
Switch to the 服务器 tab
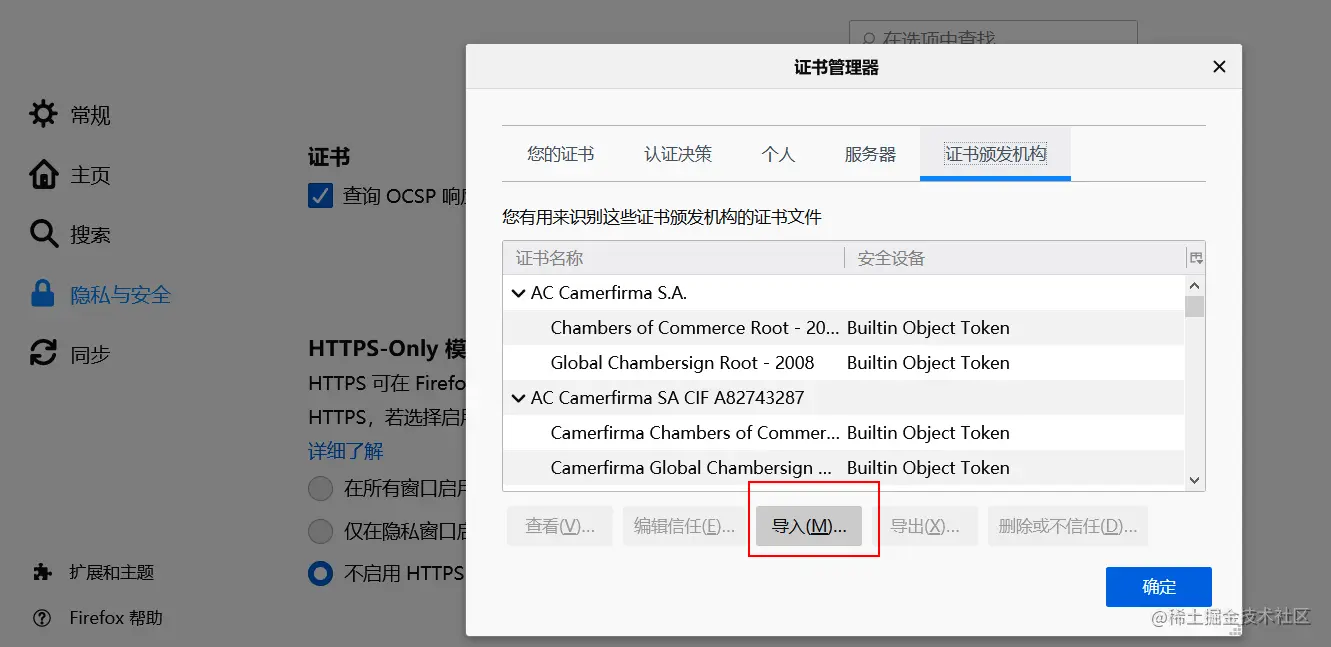tap(868, 154)
